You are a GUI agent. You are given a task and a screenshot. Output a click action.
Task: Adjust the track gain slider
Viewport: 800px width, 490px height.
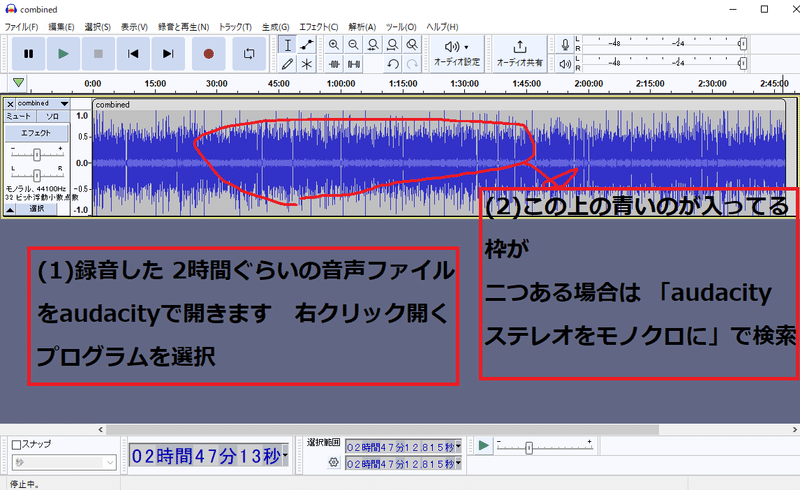[x=37, y=154]
